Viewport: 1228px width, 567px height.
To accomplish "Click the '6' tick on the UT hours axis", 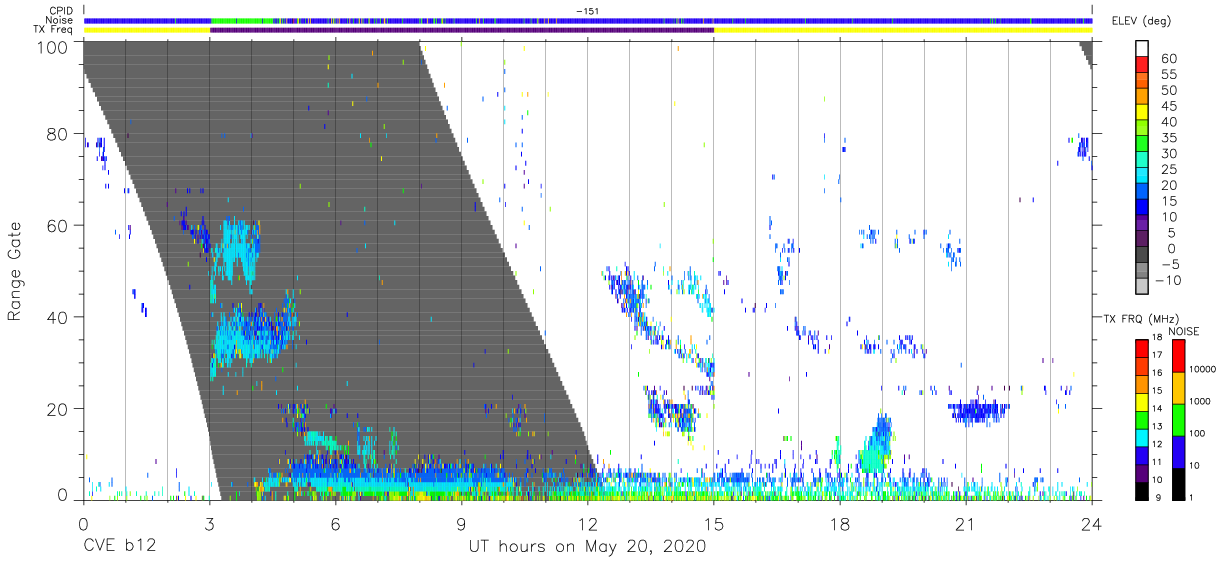I will point(335,525).
